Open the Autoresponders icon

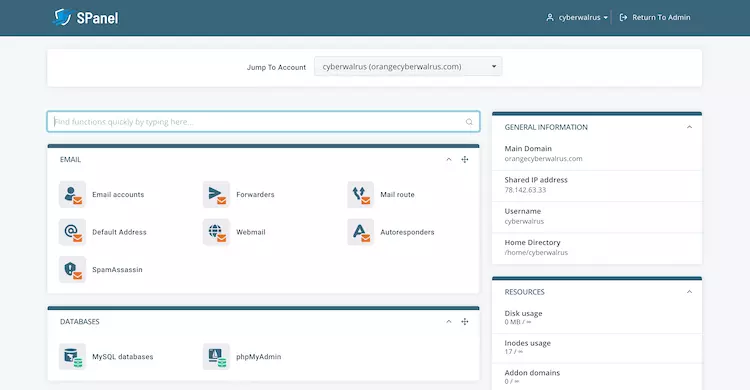[360, 232]
